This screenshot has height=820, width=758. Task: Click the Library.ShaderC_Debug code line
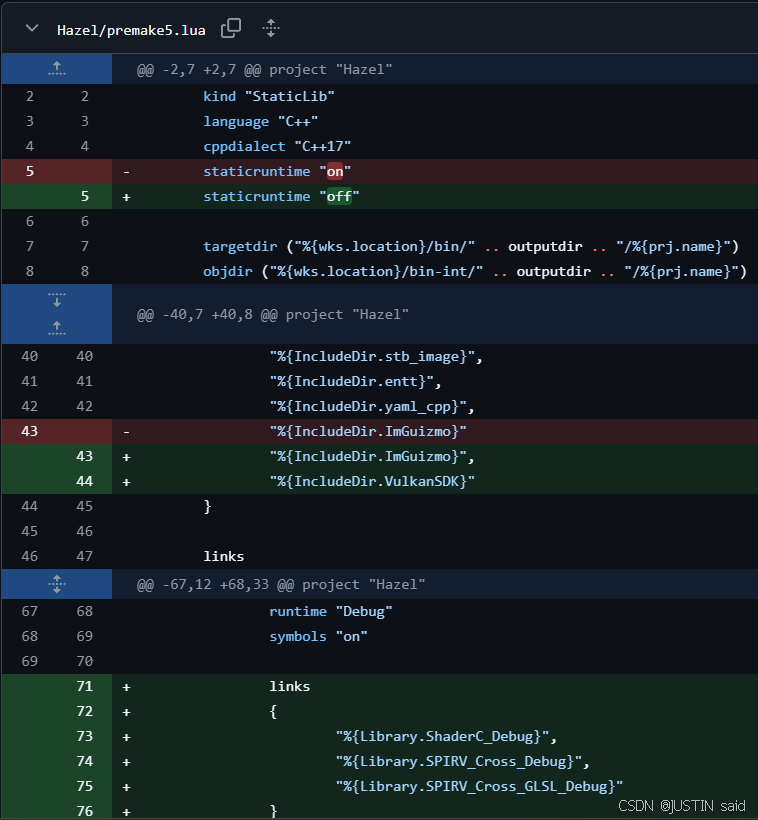click(446, 736)
